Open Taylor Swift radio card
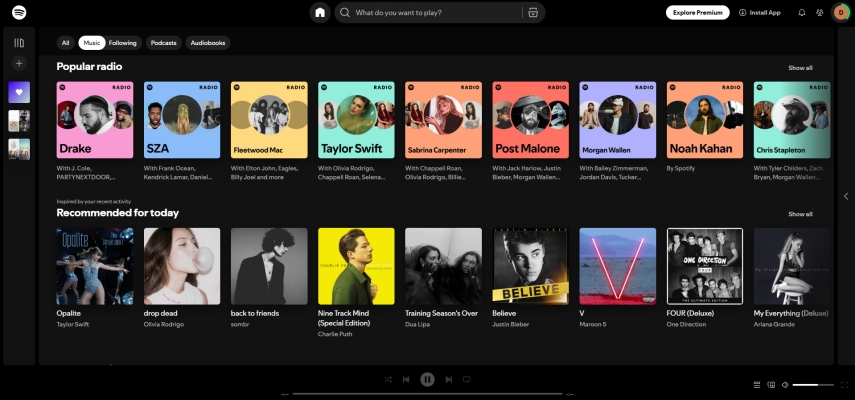This screenshot has height=400, width=855. (356, 120)
